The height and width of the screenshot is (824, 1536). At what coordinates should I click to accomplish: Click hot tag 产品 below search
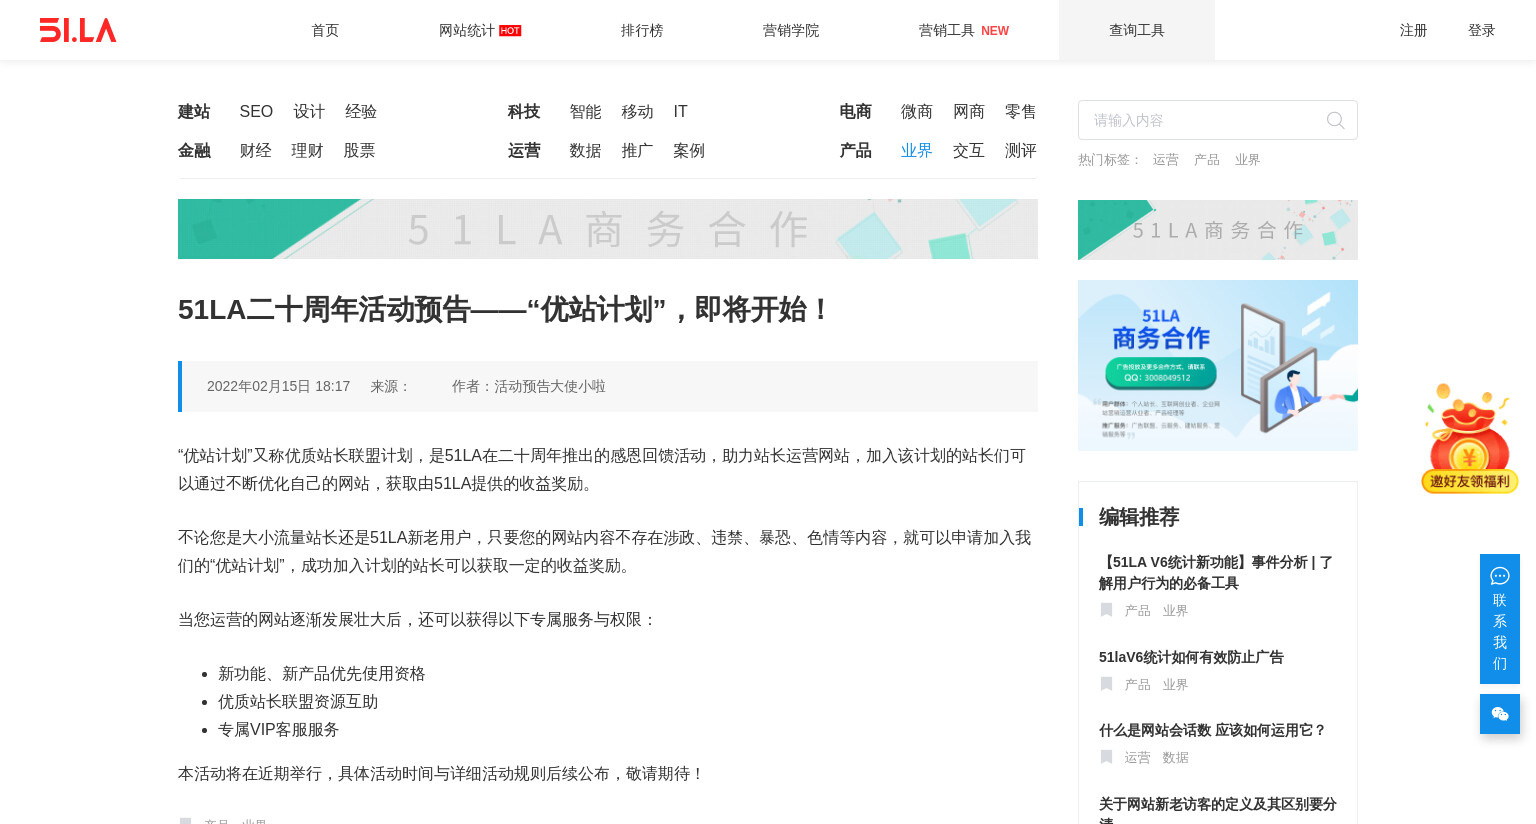[1206, 160]
